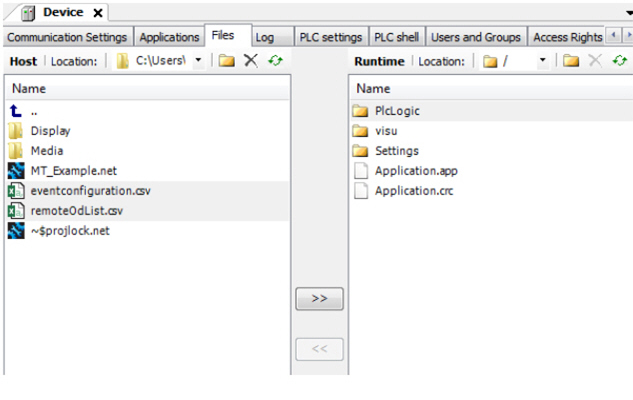633x400 pixels.
Task: Open the Runtime location dropdown
Action: pos(543,61)
